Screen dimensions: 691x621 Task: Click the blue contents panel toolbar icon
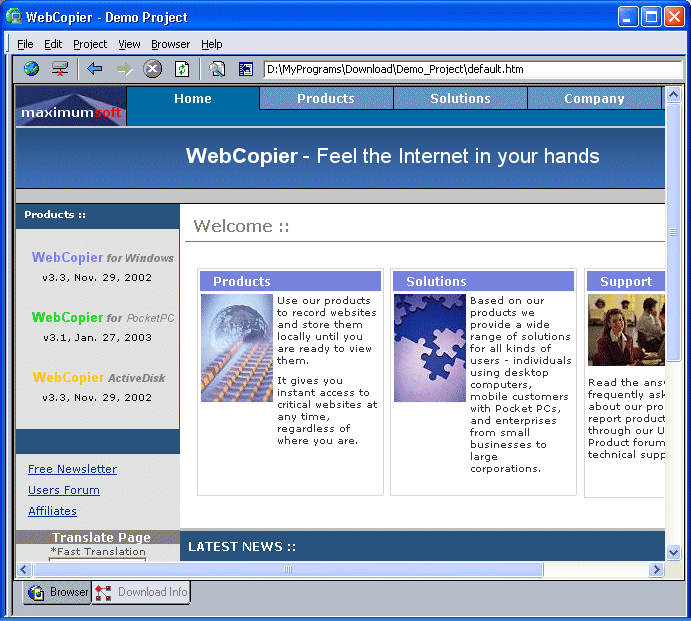pyautogui.click(x=245, y=69)
